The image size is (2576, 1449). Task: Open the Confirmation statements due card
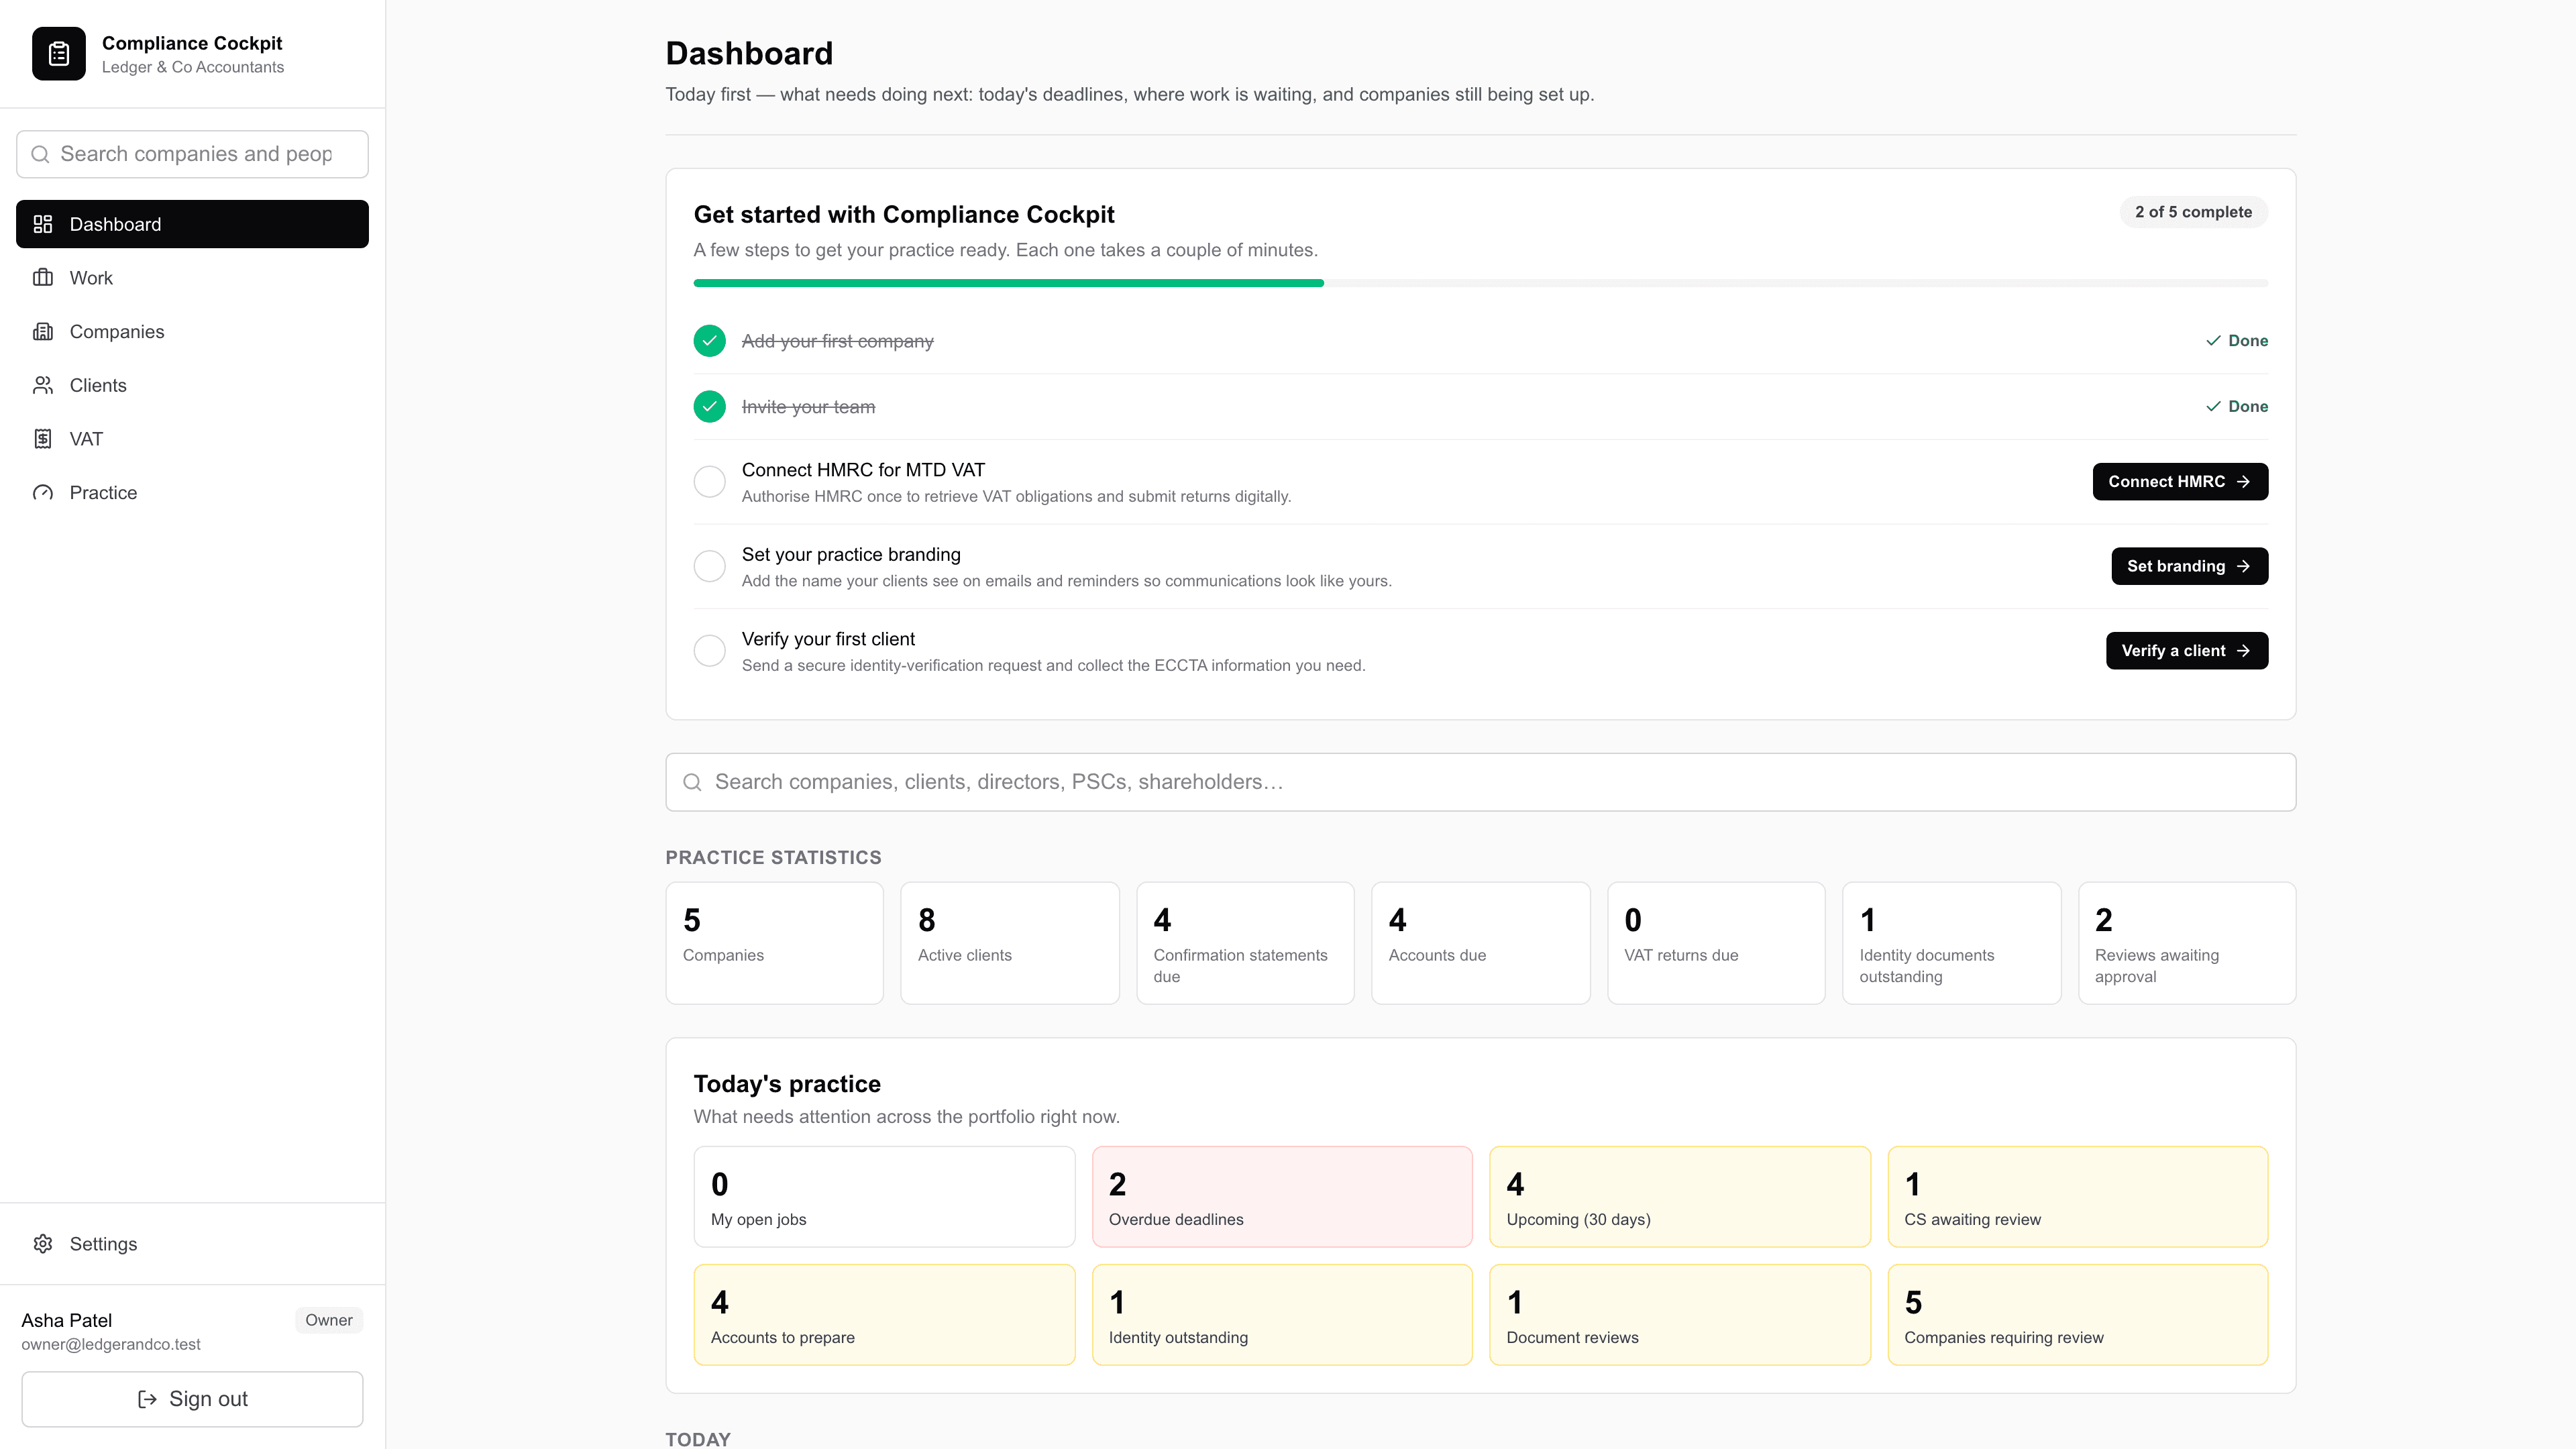1246,943
